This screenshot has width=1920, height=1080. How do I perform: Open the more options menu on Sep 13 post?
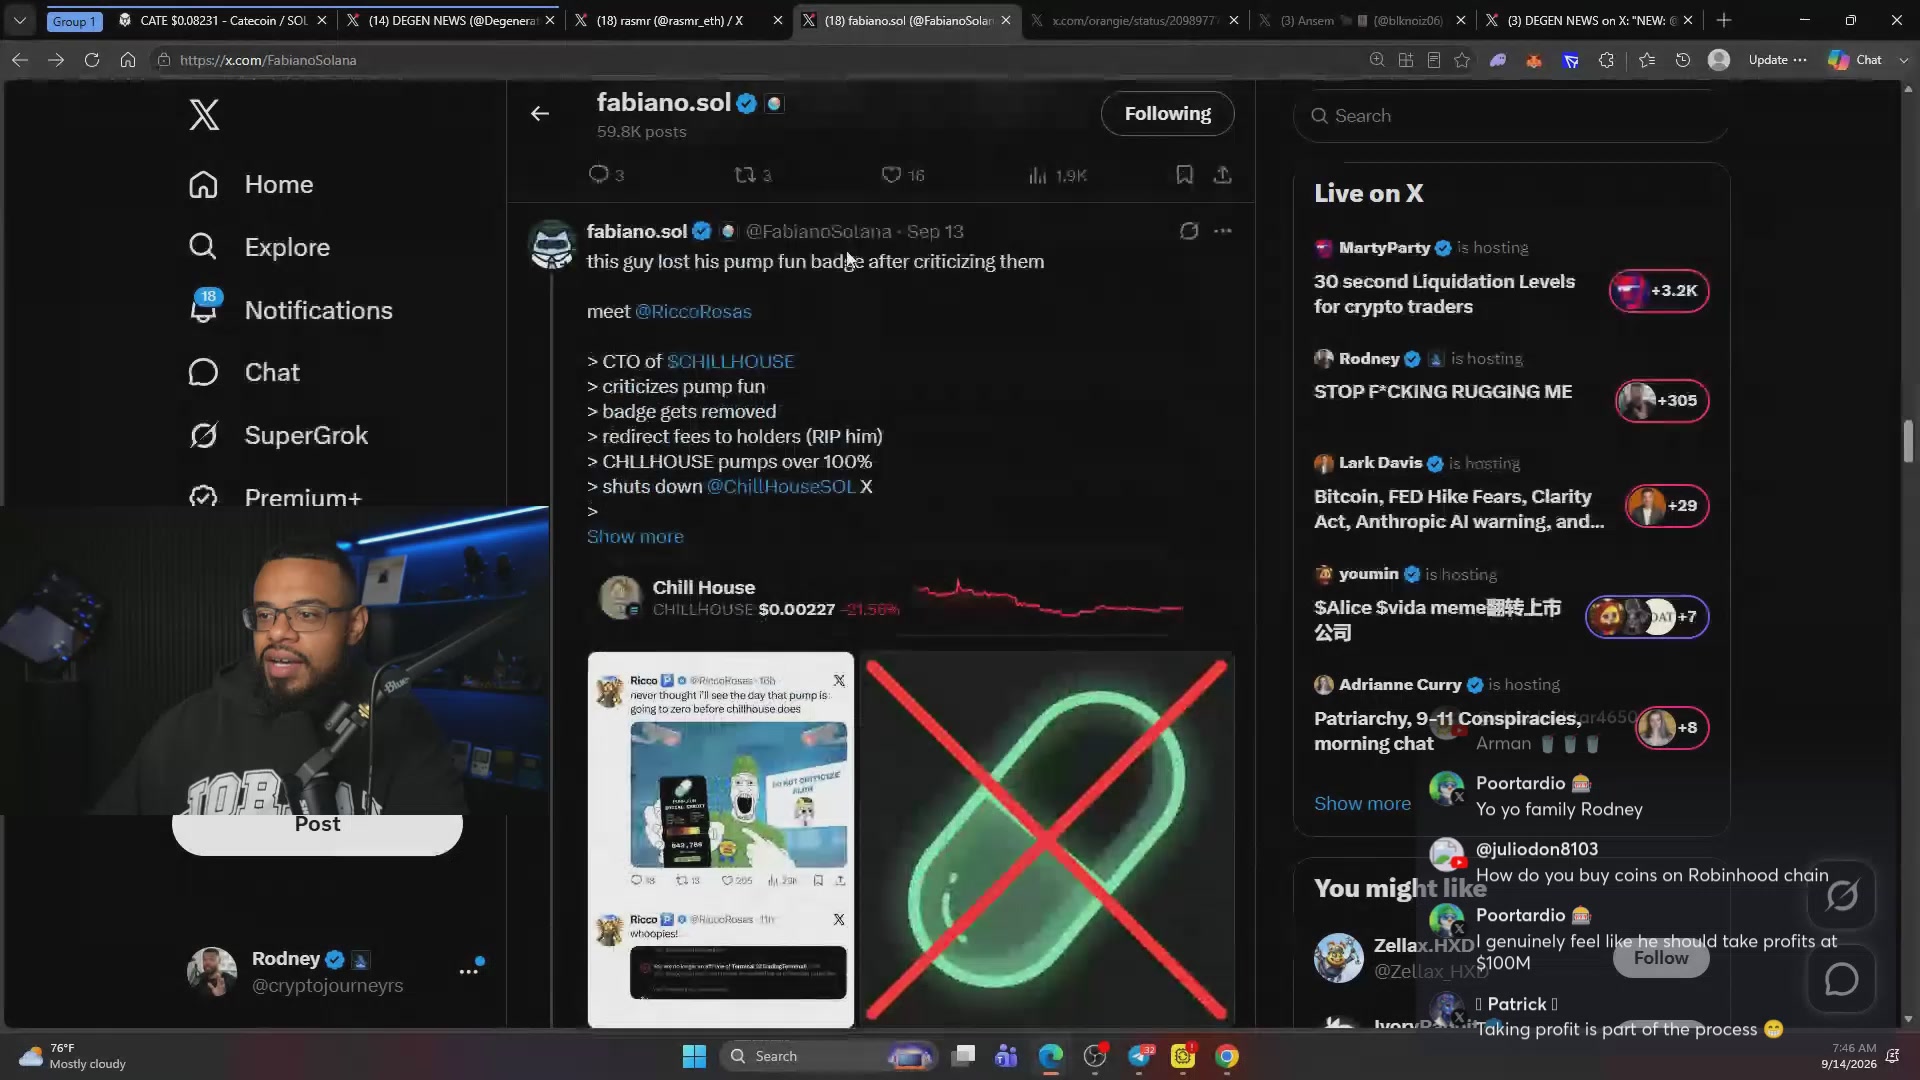coord(1223,231)
